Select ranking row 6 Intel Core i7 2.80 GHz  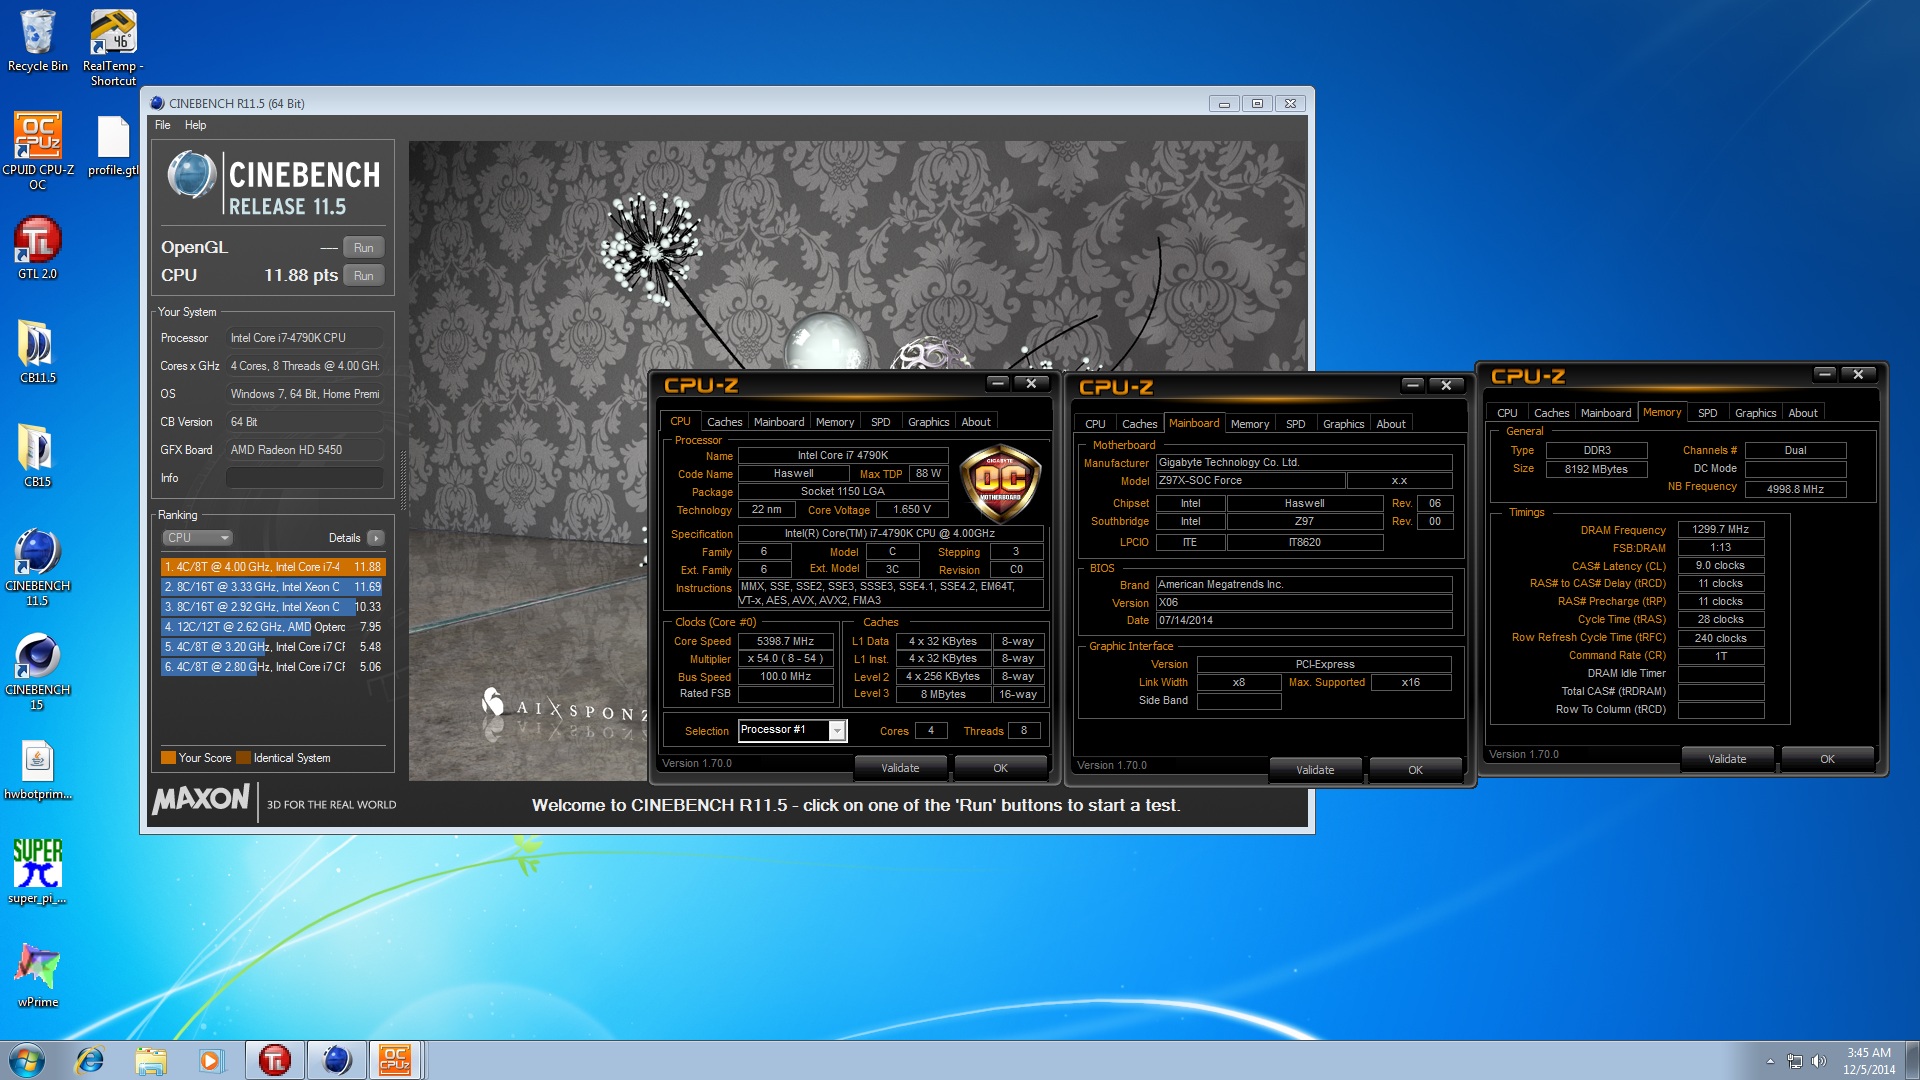(x=272, y=667)
